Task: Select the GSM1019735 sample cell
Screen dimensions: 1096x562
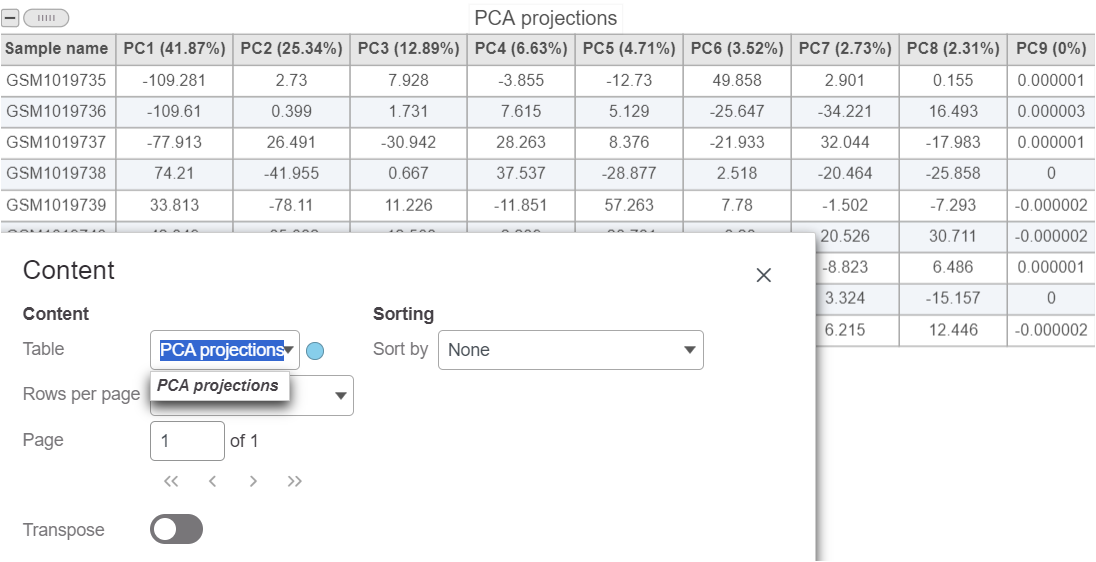Action: pyautogui.click(x=56, y=80)
